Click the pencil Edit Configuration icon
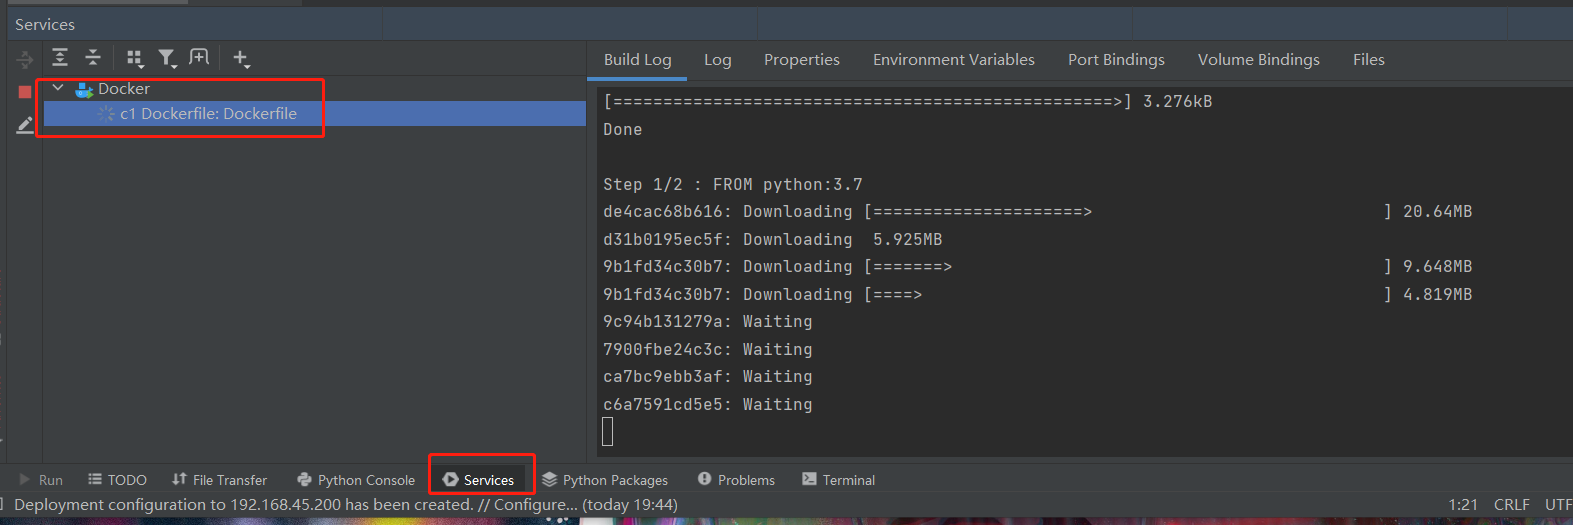Screen dimensions: 1573x525 pyautogui.click(x=25, y=125)
